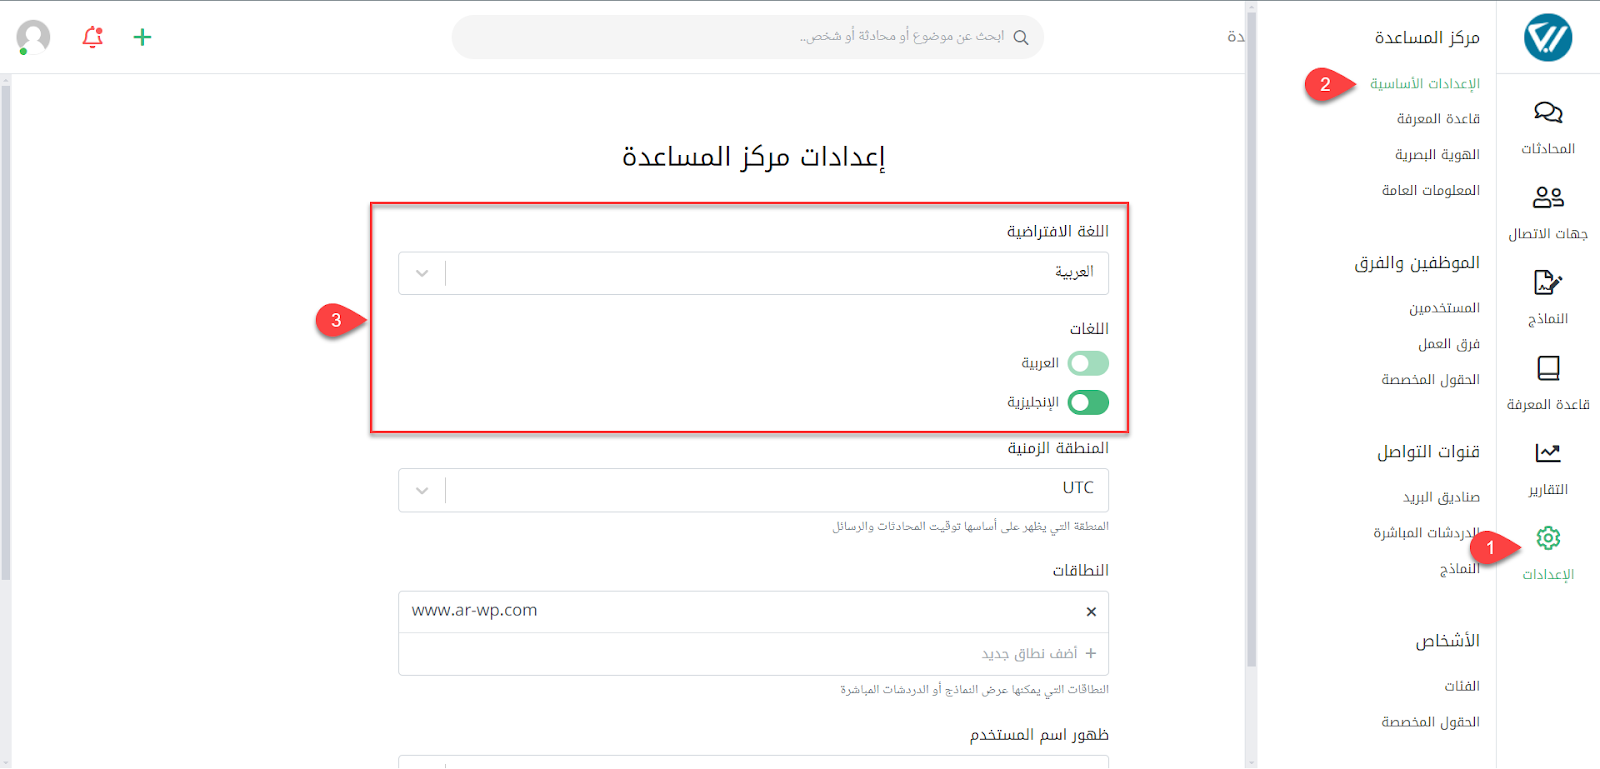View التقارير (reports) from the icon sidebar
Image resolution: width=1600 pixels, height=769 pixels.
1548,453
